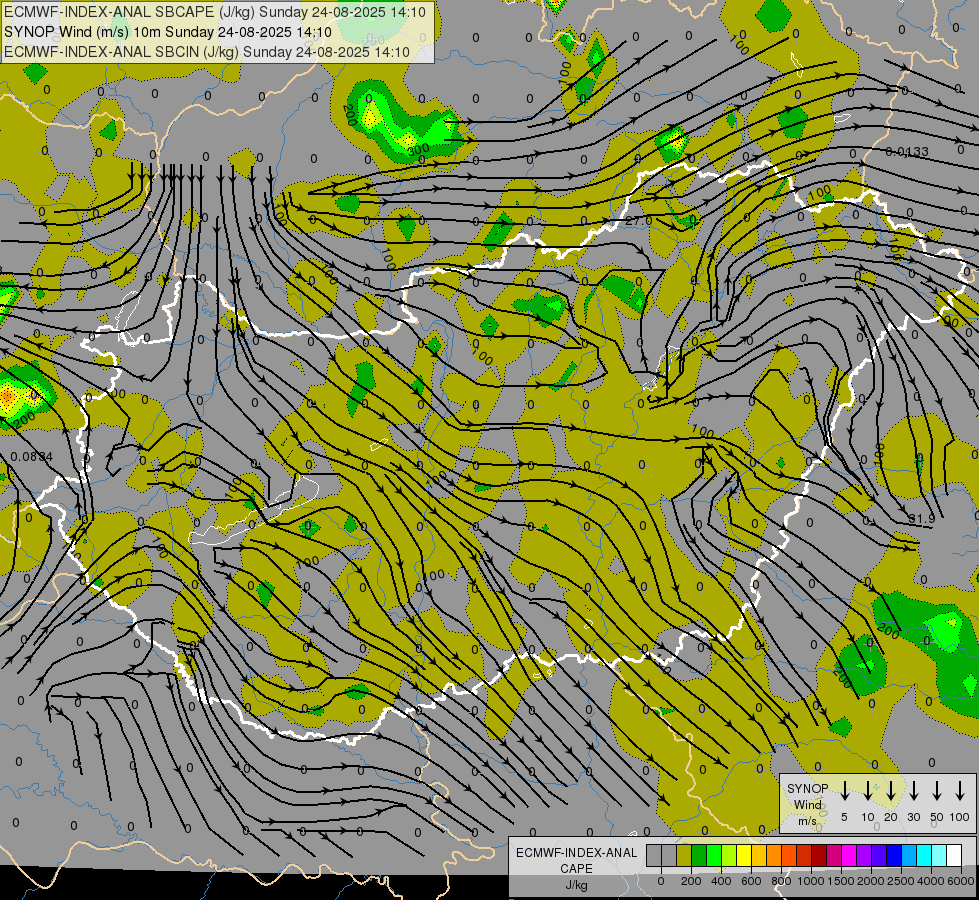The image size is (979, 900).
Task: Click the 1000 tick label on CAPE scale
Action: coord(811,881)
